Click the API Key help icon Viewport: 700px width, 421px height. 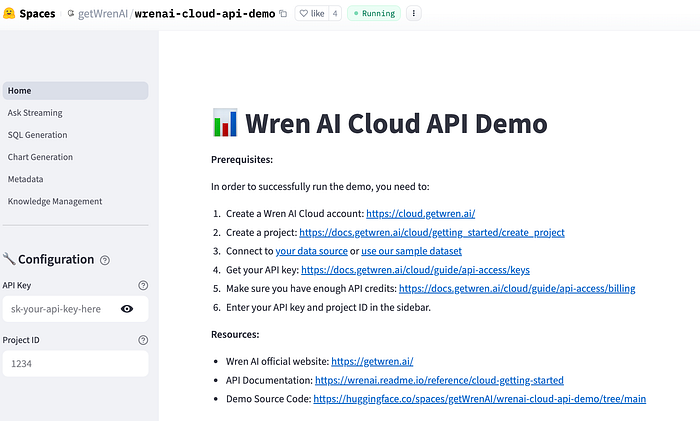point(143,285)
